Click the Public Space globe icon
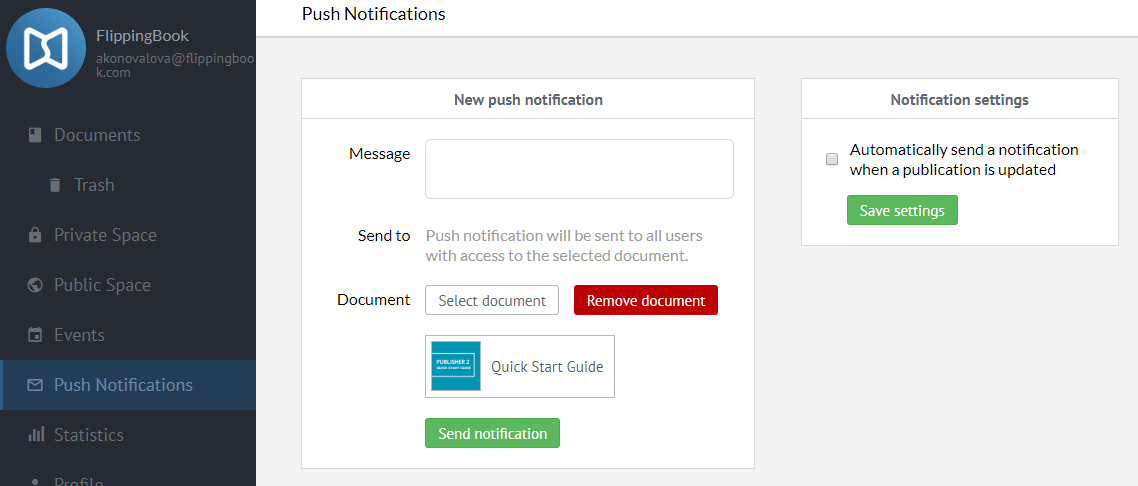 coord(35,285)
